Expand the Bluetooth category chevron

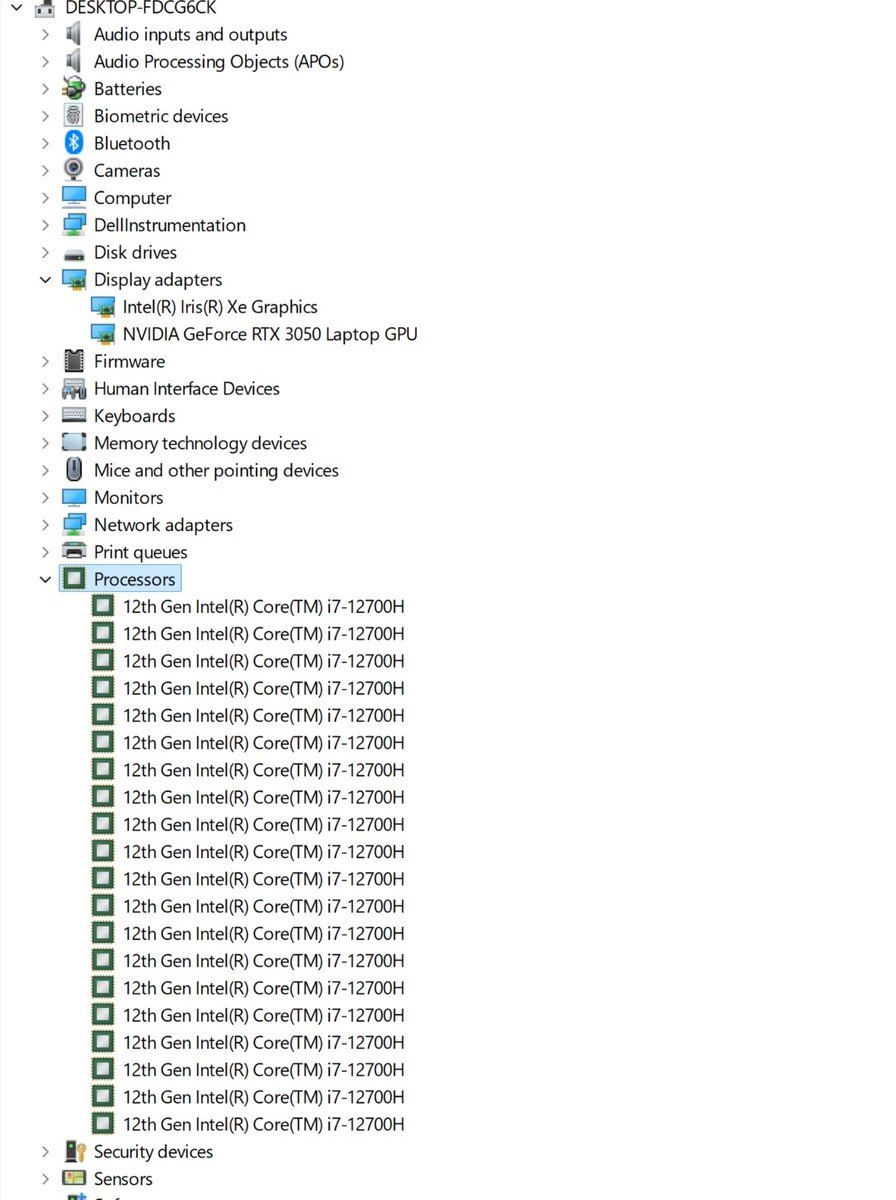(x=45, y=143)
